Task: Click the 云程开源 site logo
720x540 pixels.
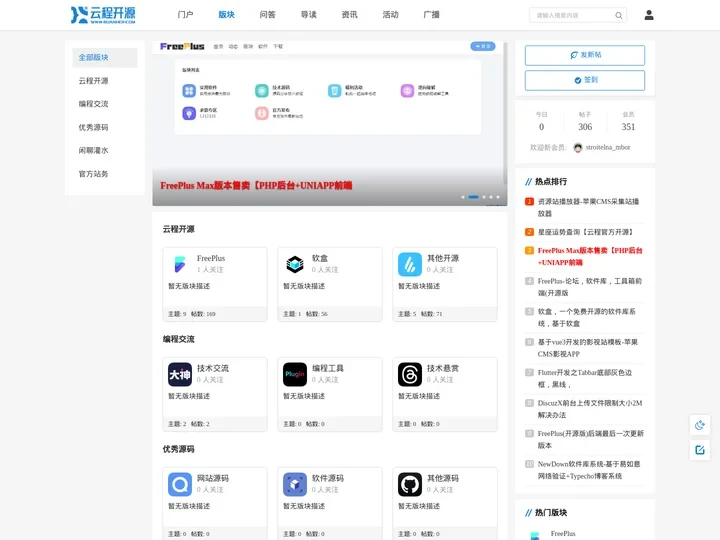Action: click(103, 15)
